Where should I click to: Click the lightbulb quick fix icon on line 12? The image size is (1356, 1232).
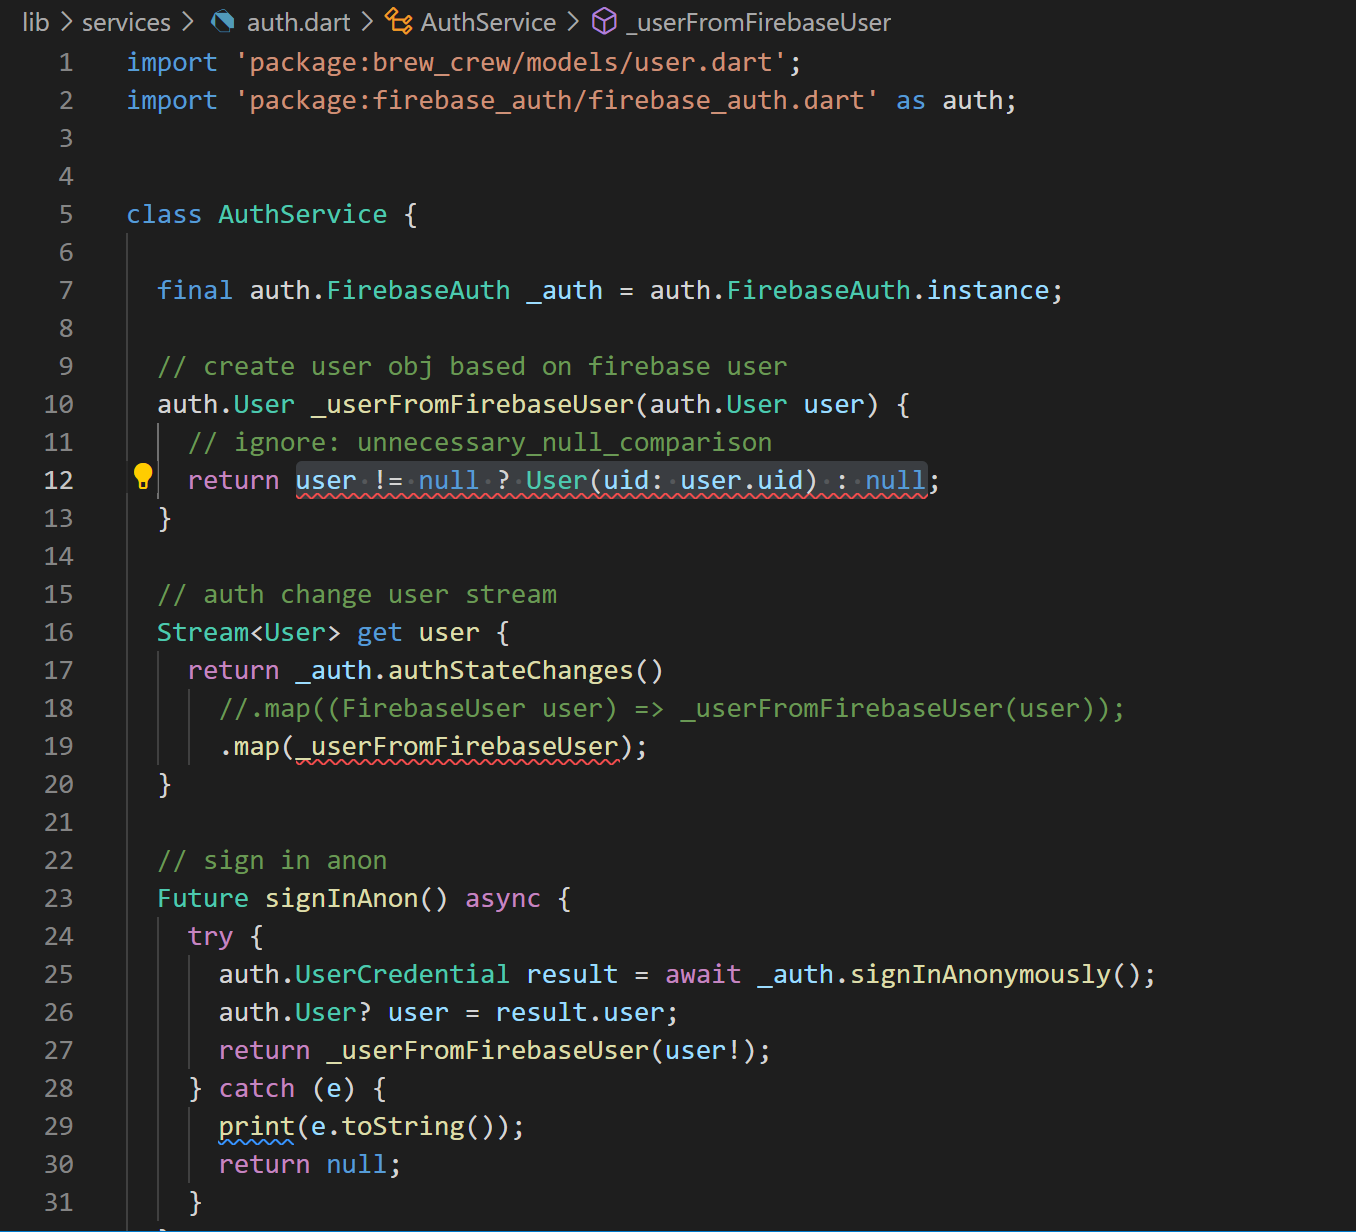143,476
